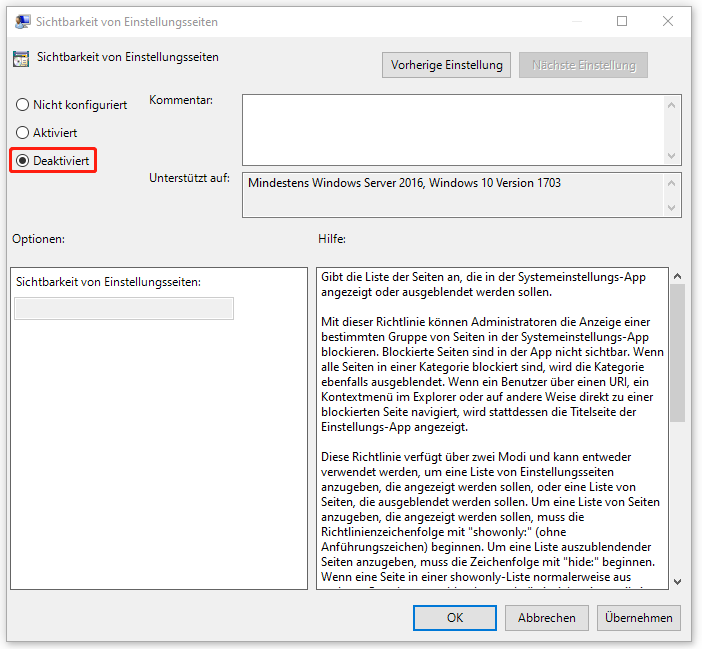Click the Hilfe panel scroll up arrow
Image resolution: width=702 pixels, height=649 pixels.
(x=677, y=276)
